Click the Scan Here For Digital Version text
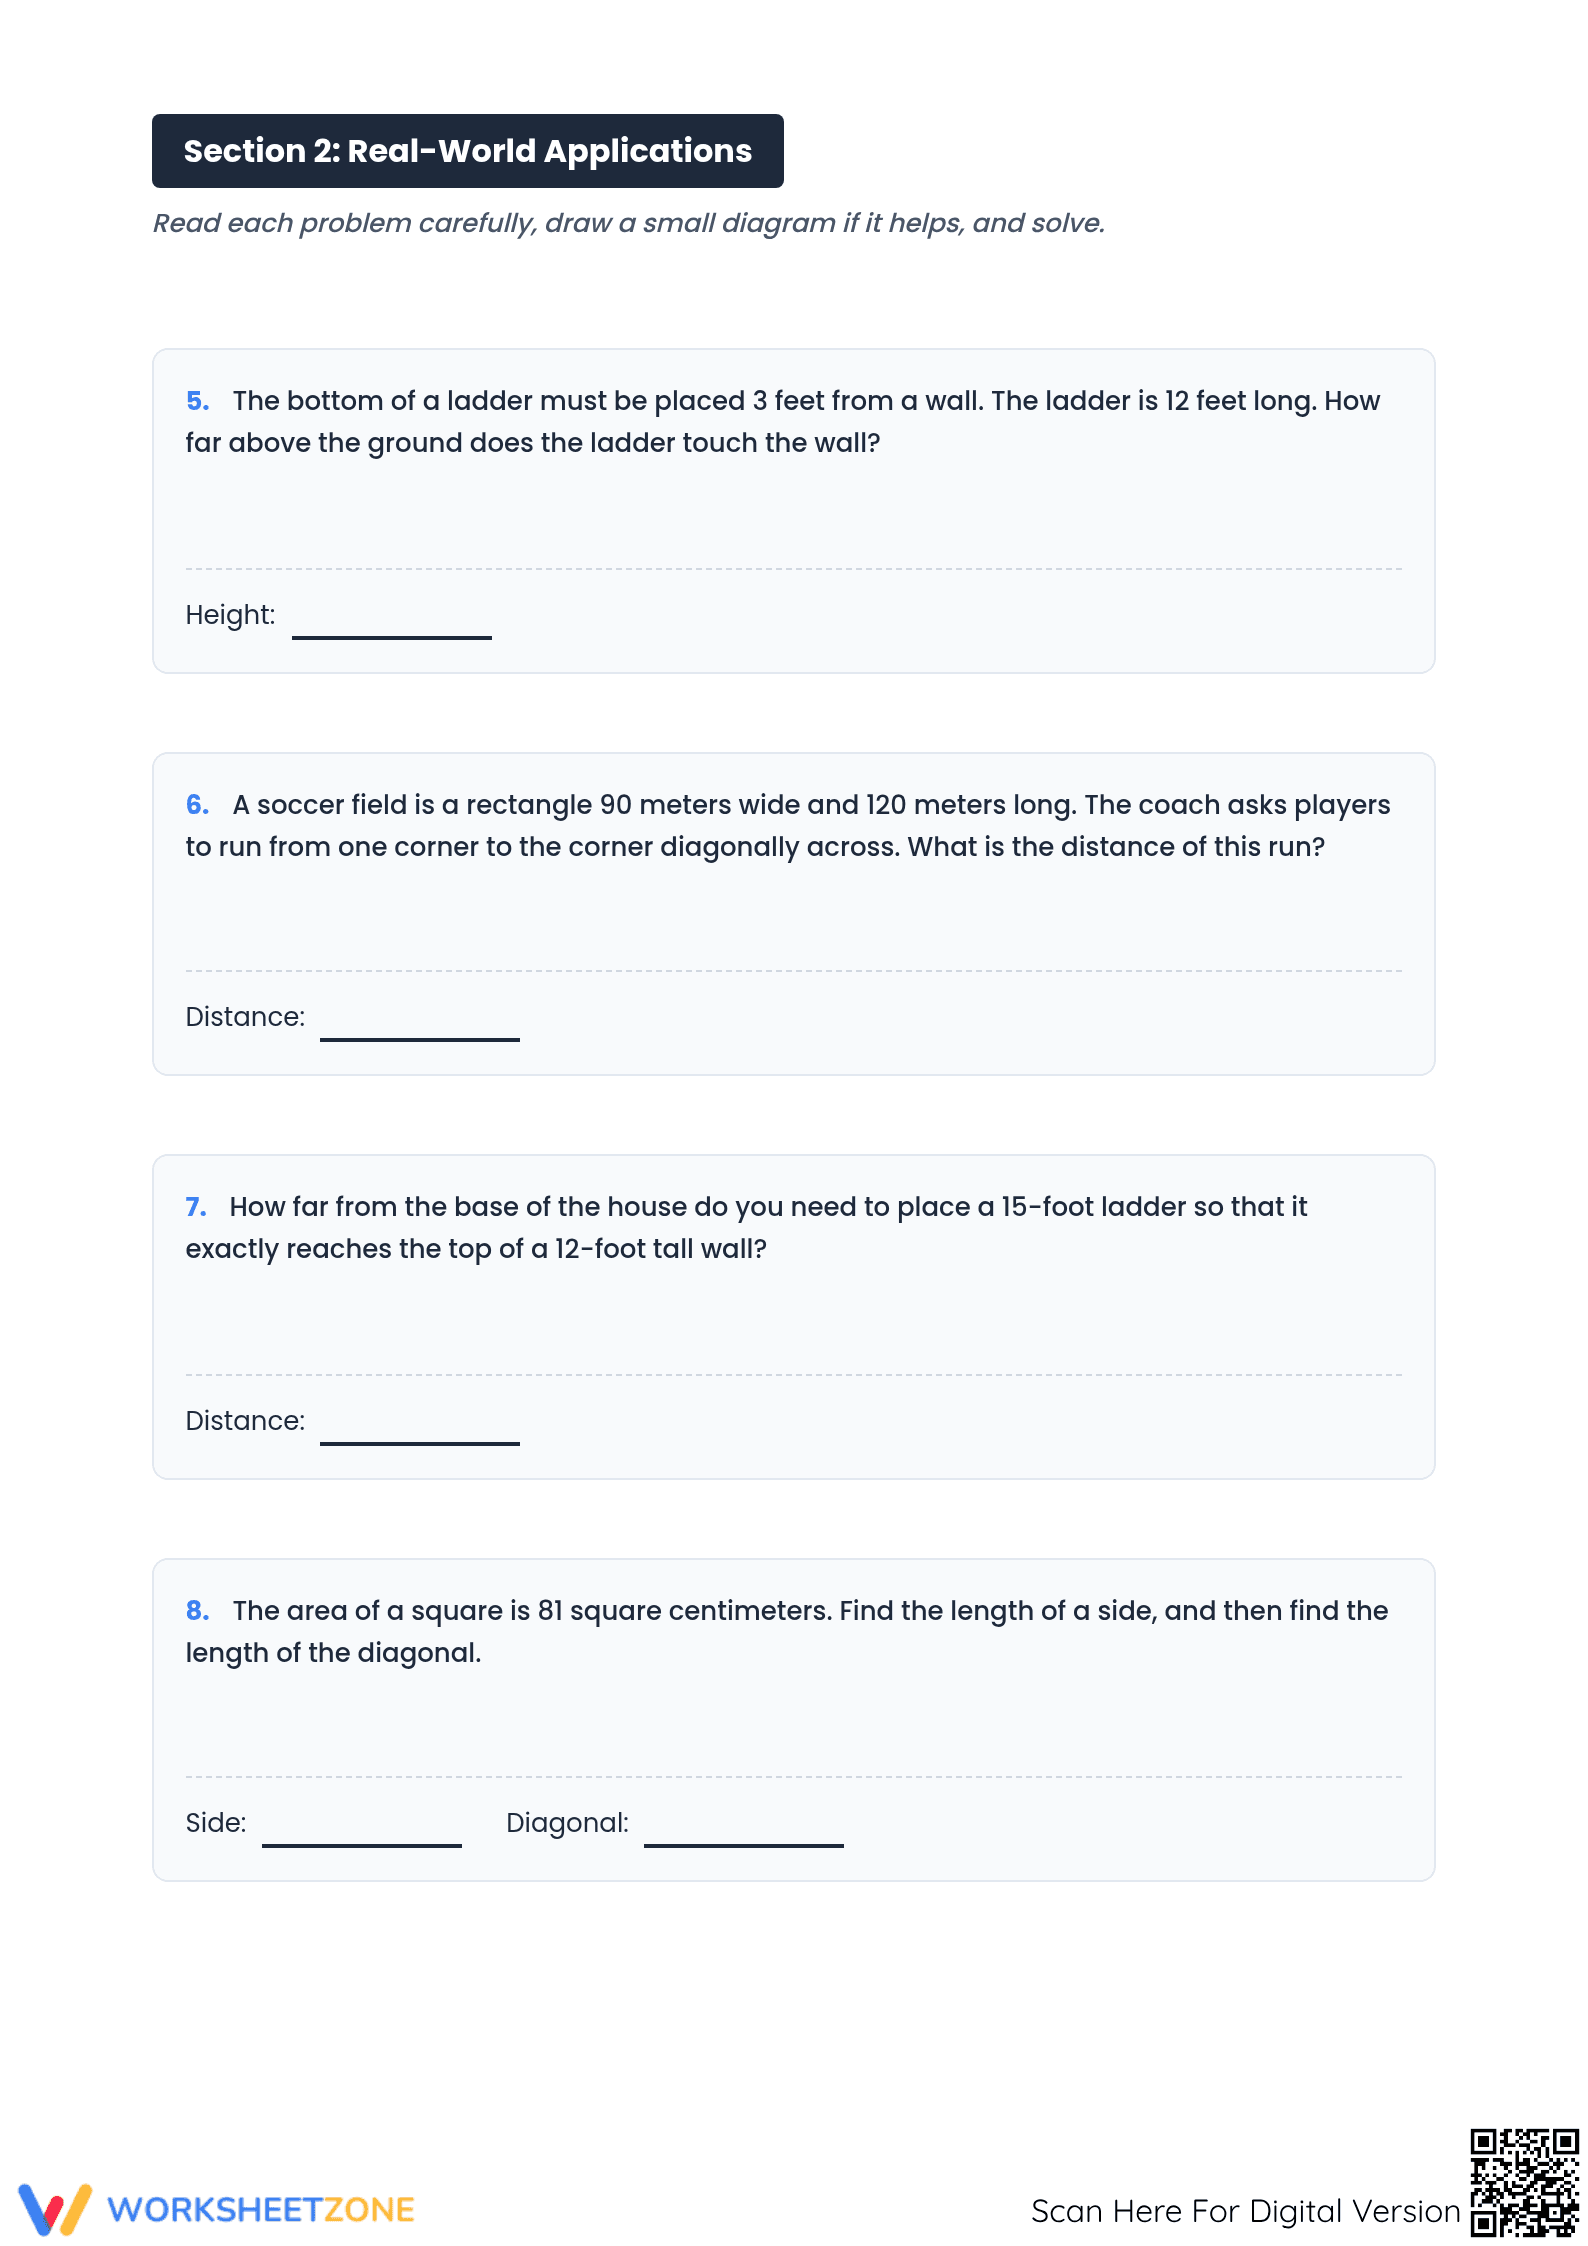Viewport: 1588px width, 2246px height. pyautogui.click(x=1245, y=2210)
